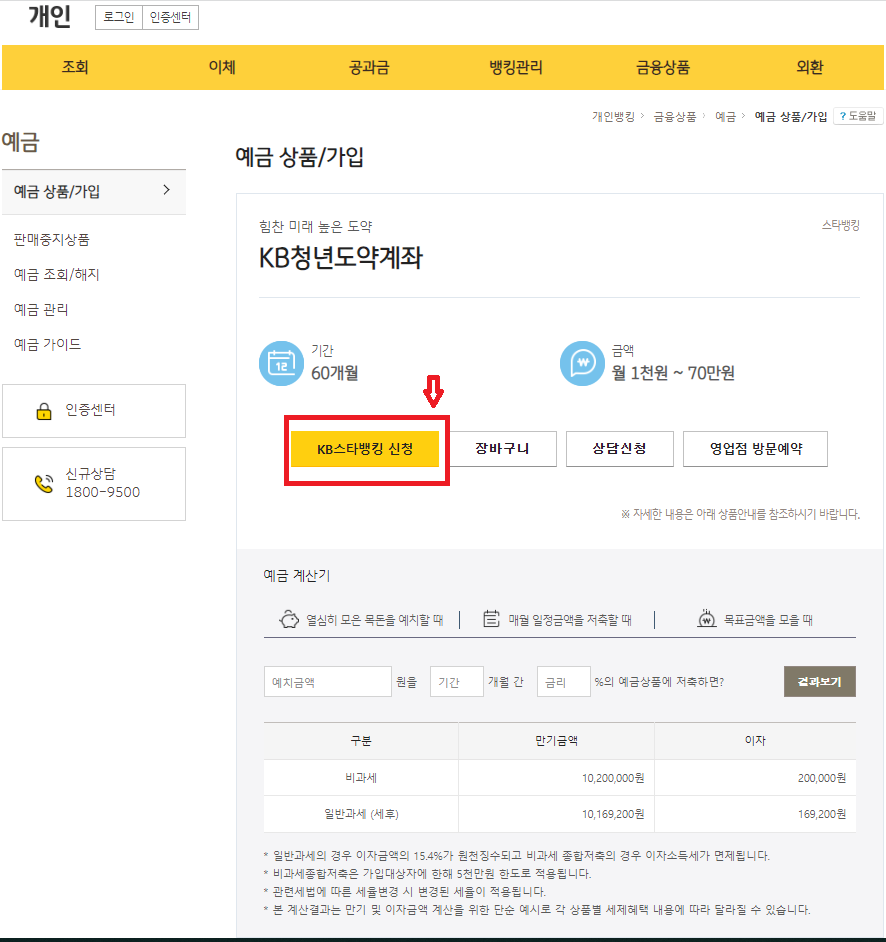Click the piggy bank icon for 열심히 모은 목돈 예치
886x942 pixels.
pyautogui.click(x=288, y=620)
